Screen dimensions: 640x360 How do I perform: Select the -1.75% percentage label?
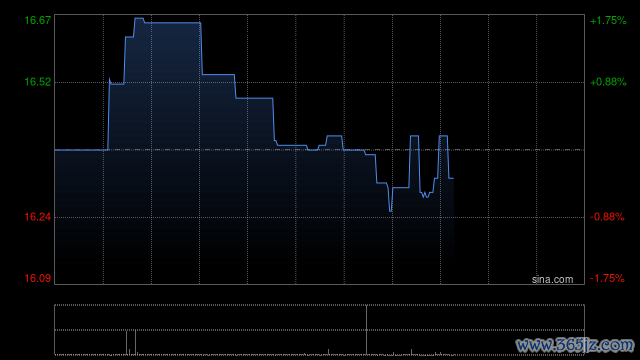point(607,278)
